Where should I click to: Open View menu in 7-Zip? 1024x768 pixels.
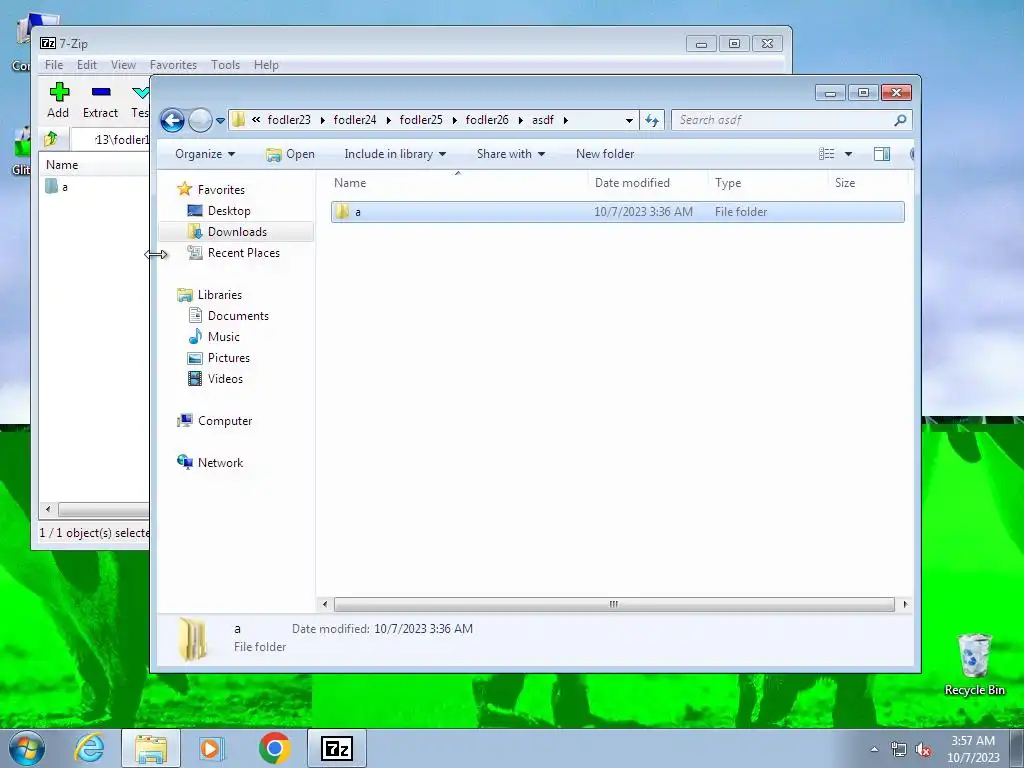point(123,65)
